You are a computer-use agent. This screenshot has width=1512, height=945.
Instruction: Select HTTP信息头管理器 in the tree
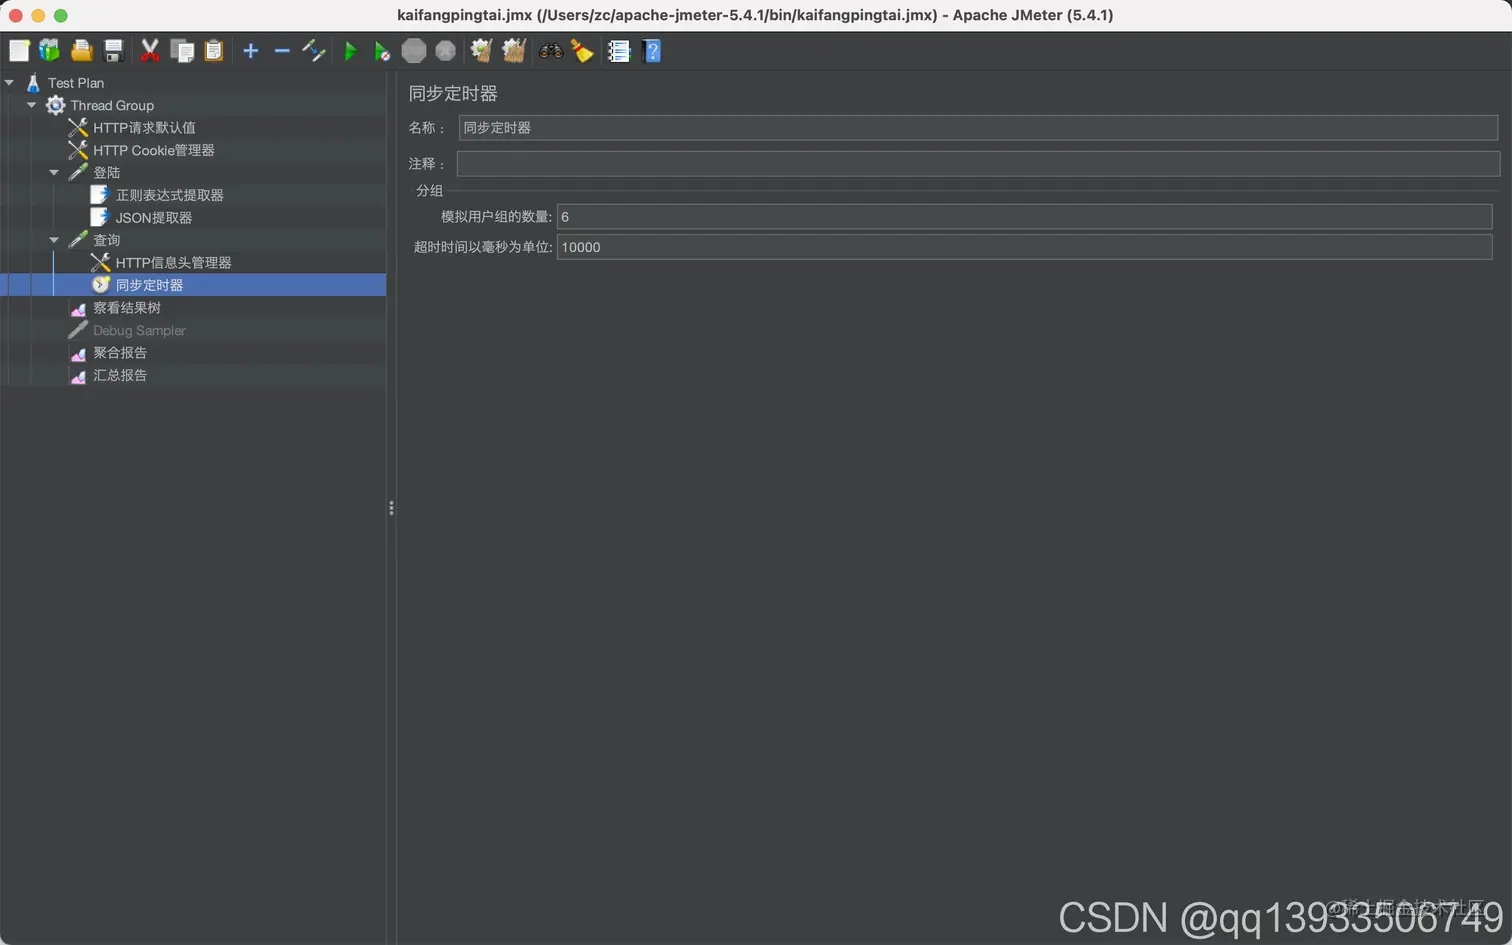(173, 263)
